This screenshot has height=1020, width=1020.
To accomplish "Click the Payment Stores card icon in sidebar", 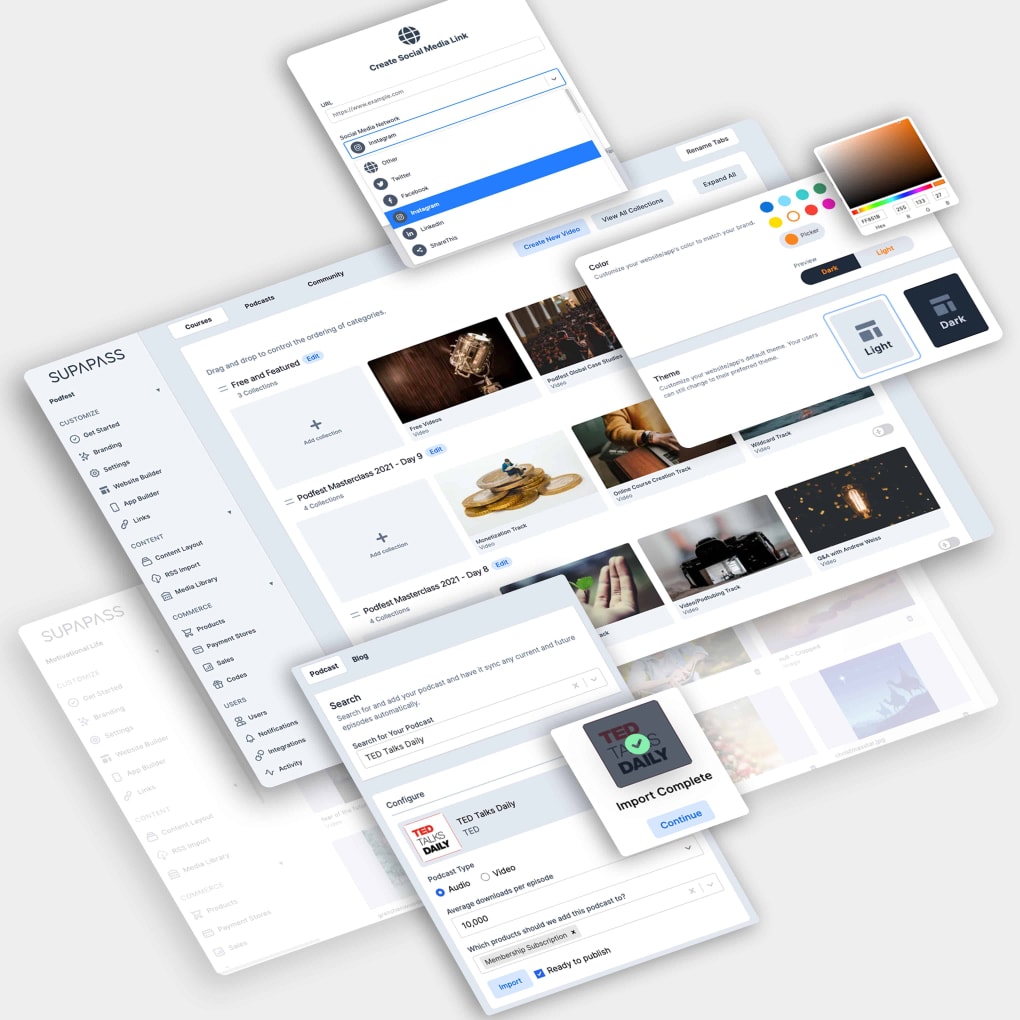I will pyautogui.click(x=198, y=649).
